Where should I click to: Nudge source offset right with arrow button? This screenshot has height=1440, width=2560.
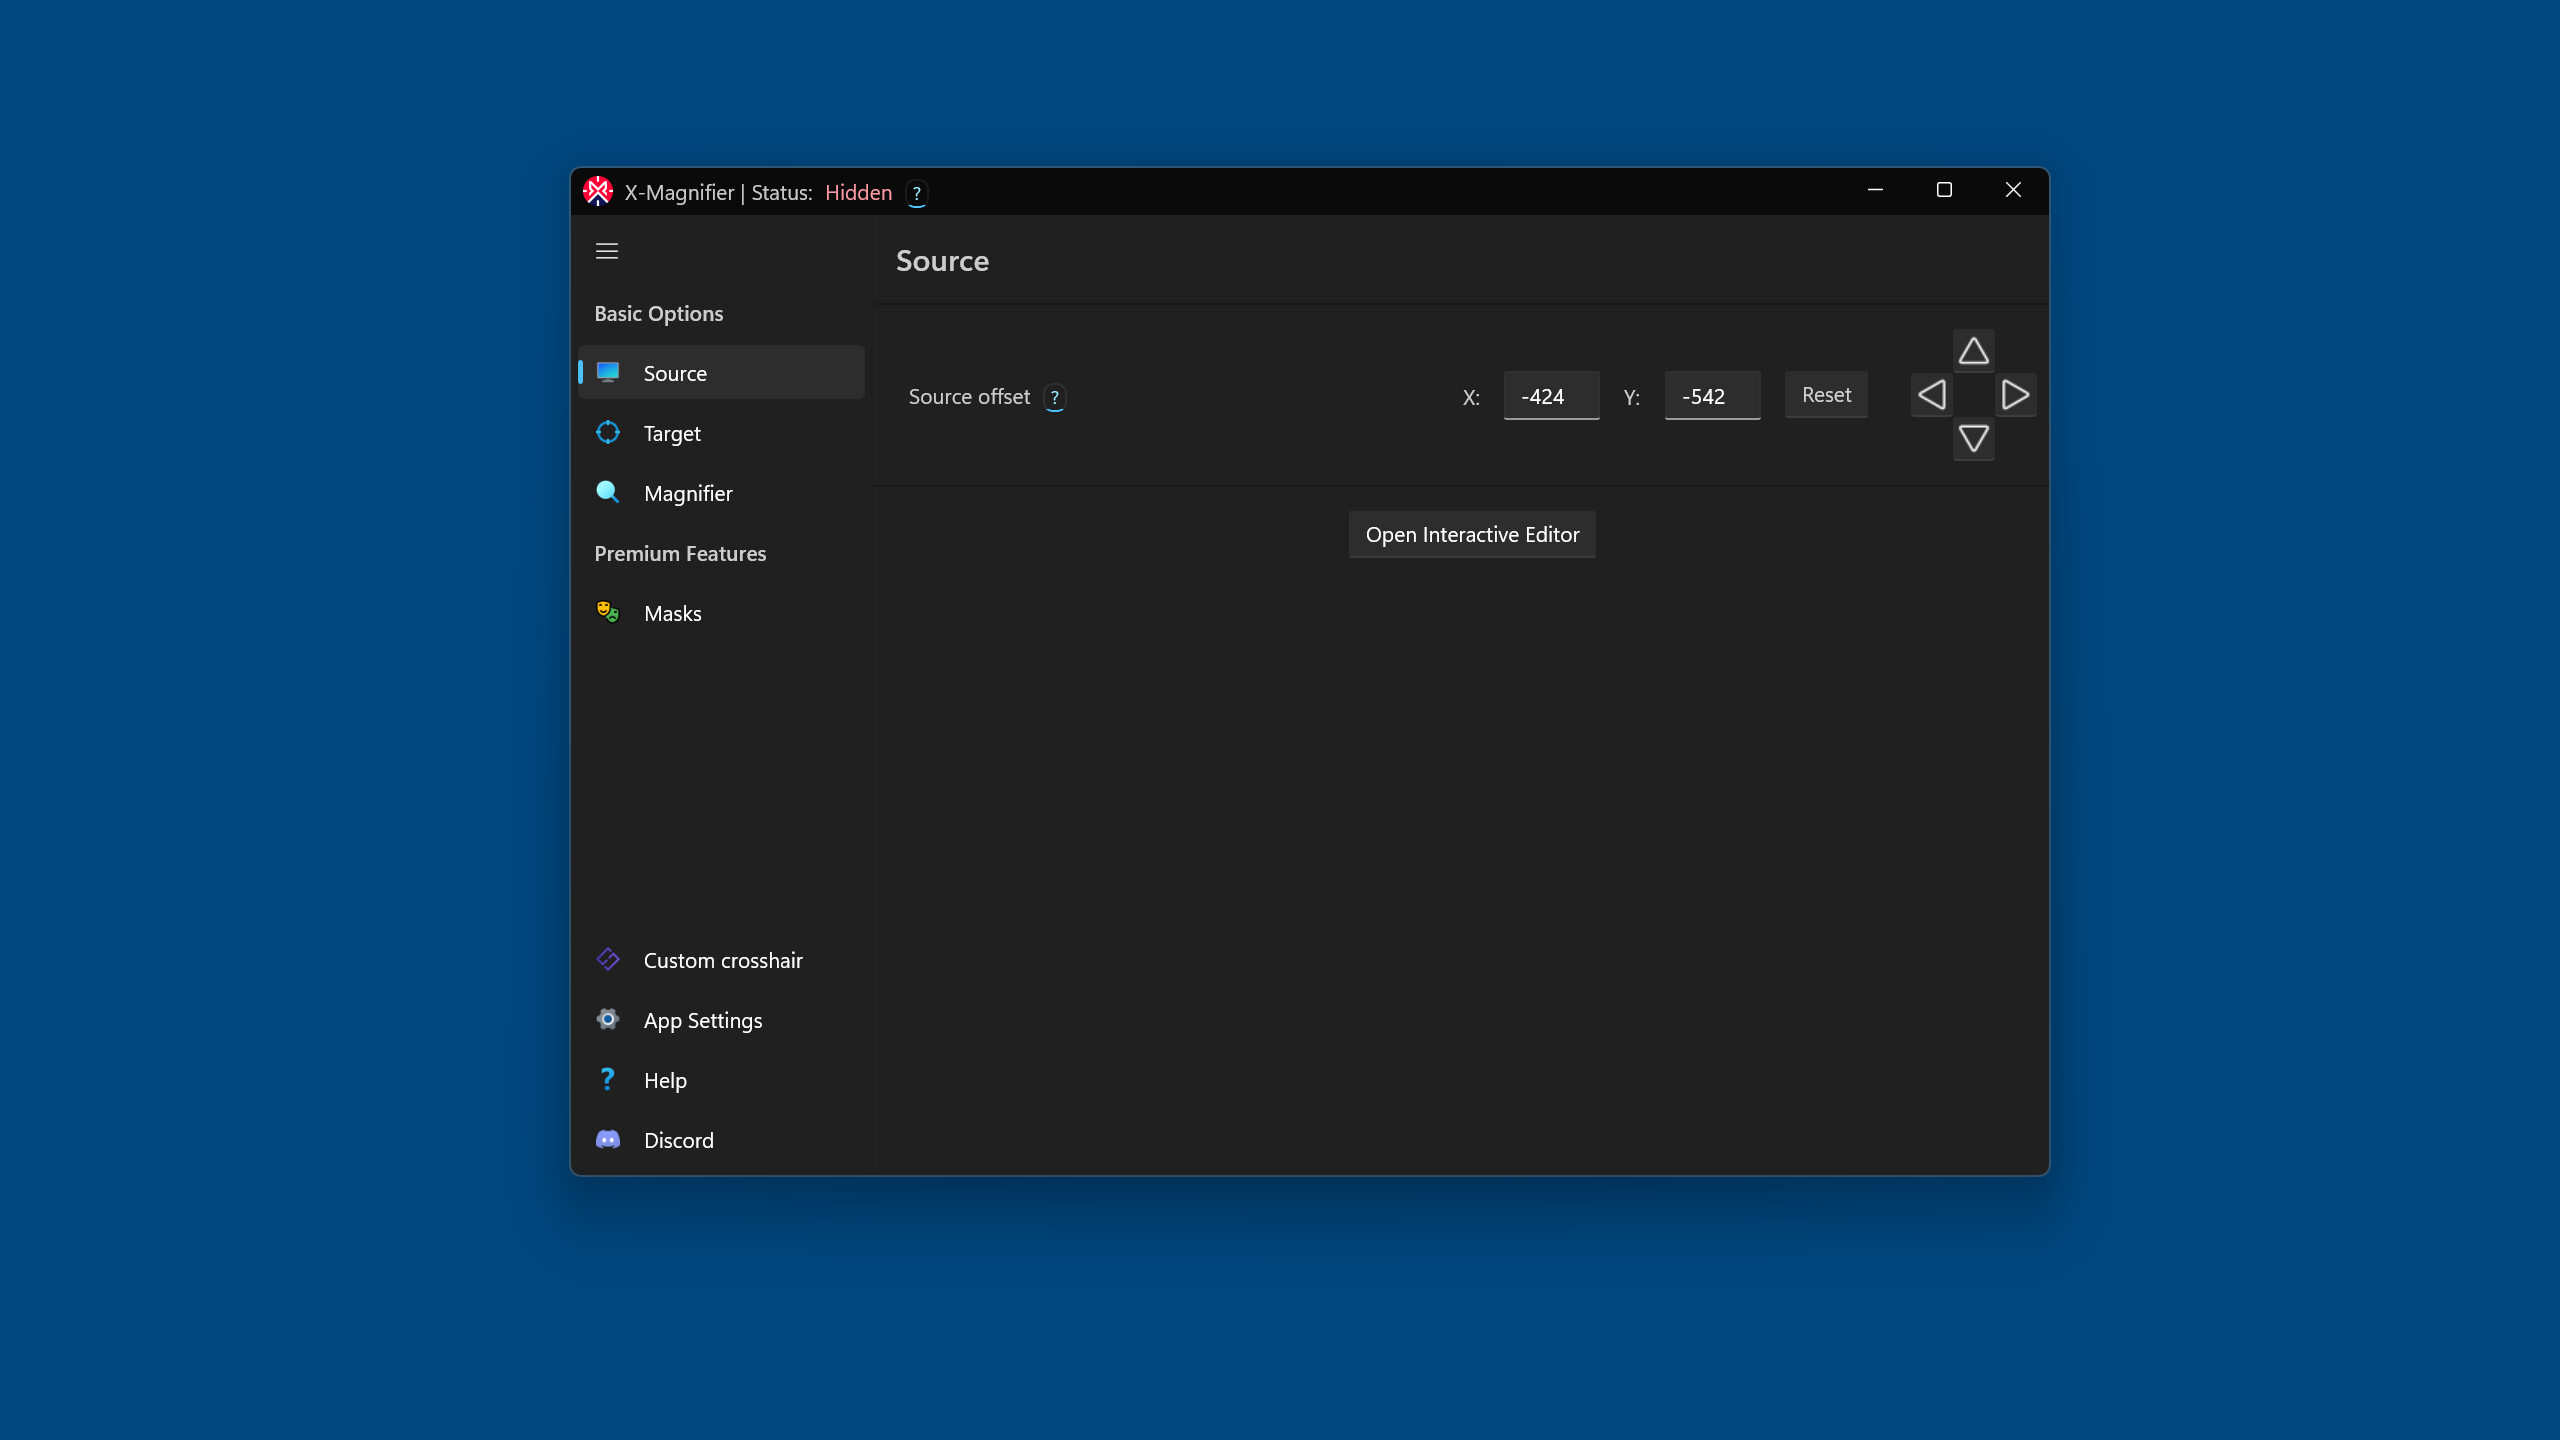(2016, 394)
